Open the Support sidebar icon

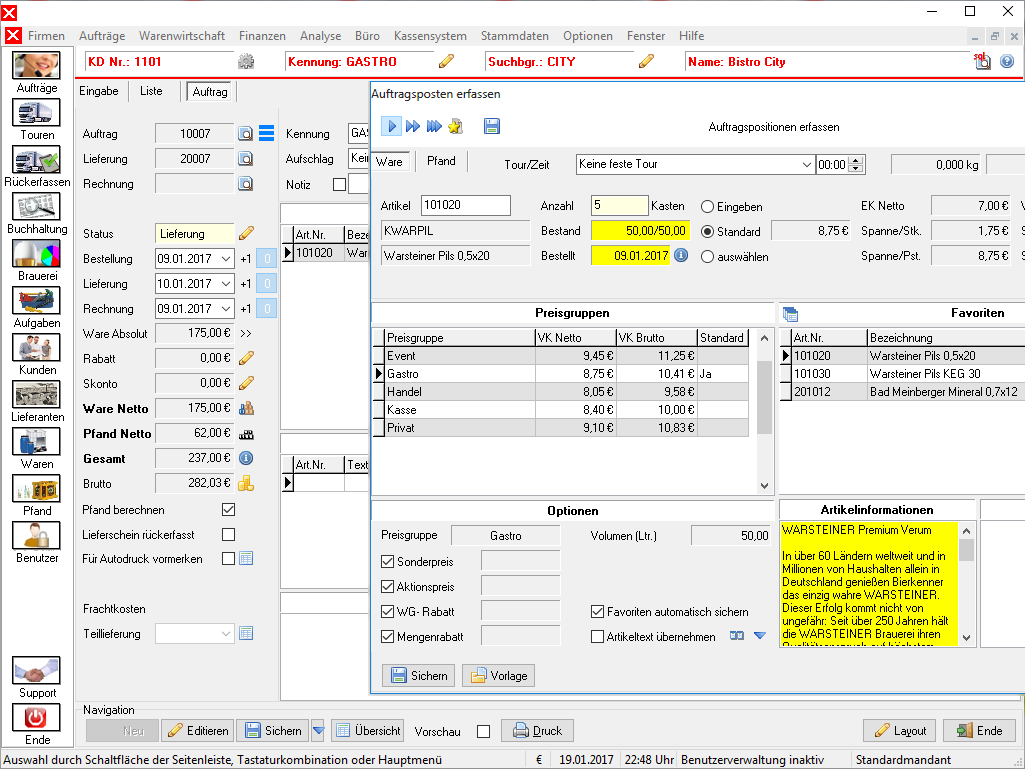(x=37, y=671)
